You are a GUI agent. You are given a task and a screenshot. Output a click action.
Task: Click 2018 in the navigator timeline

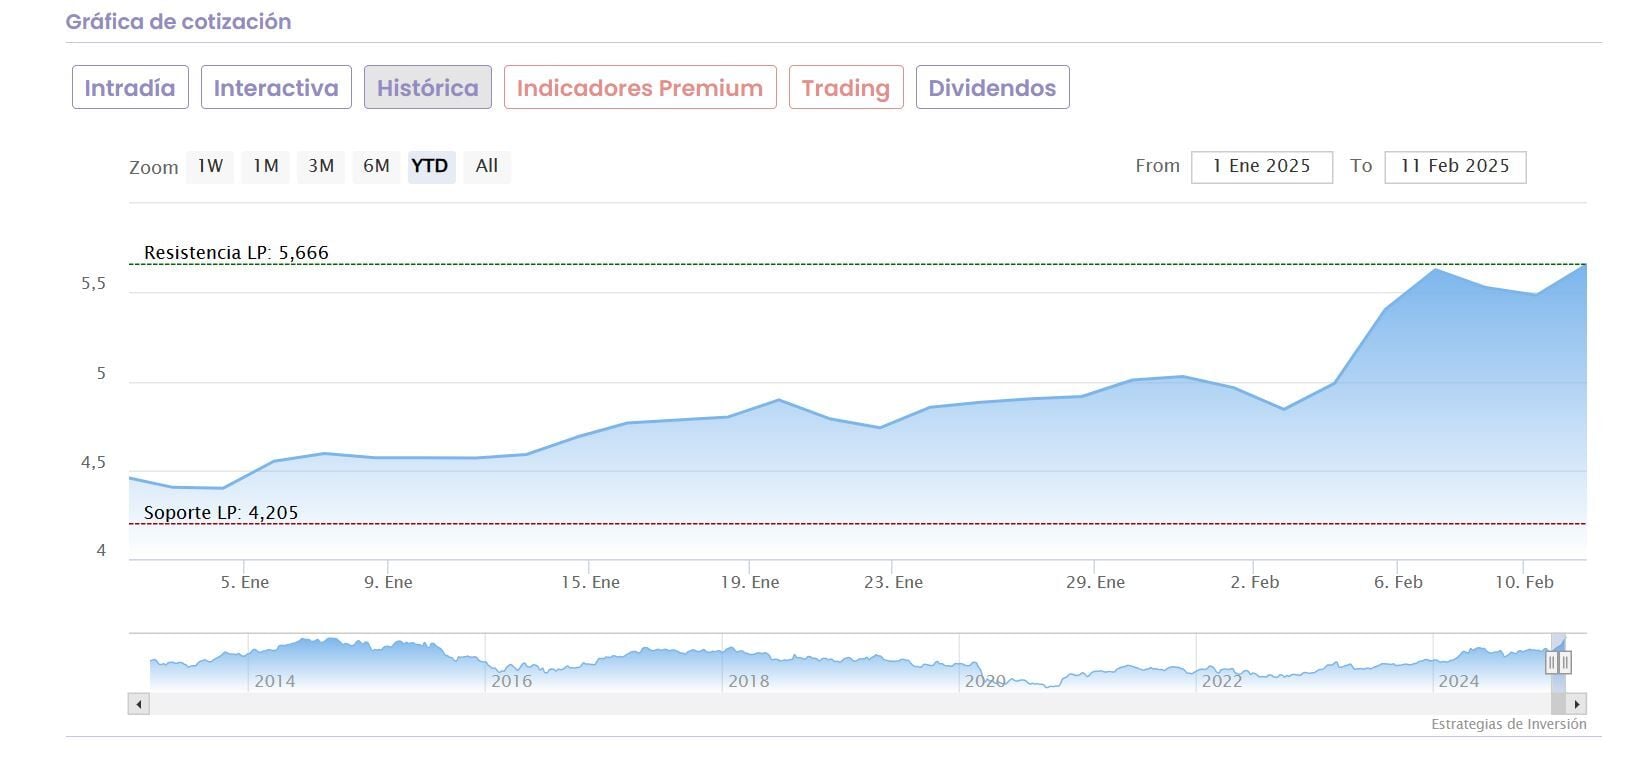coord(748,681)
